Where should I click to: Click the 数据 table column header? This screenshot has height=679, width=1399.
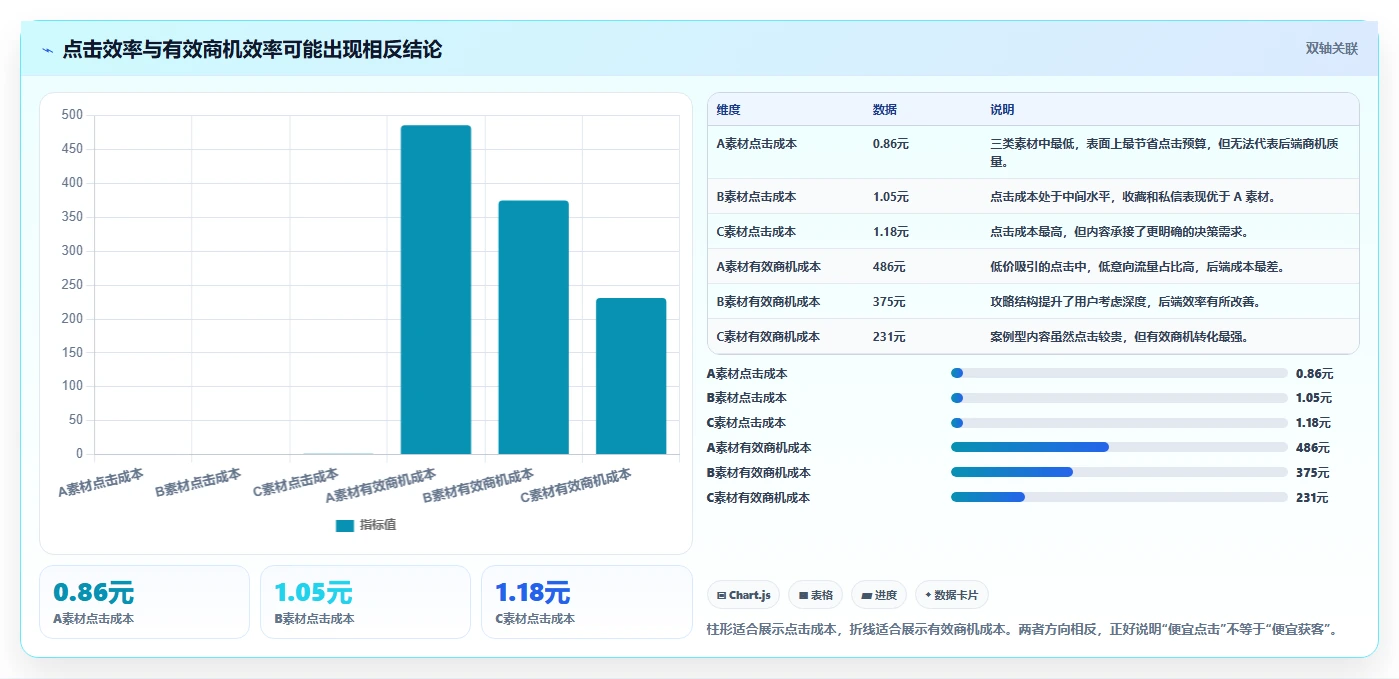point(884,110)
